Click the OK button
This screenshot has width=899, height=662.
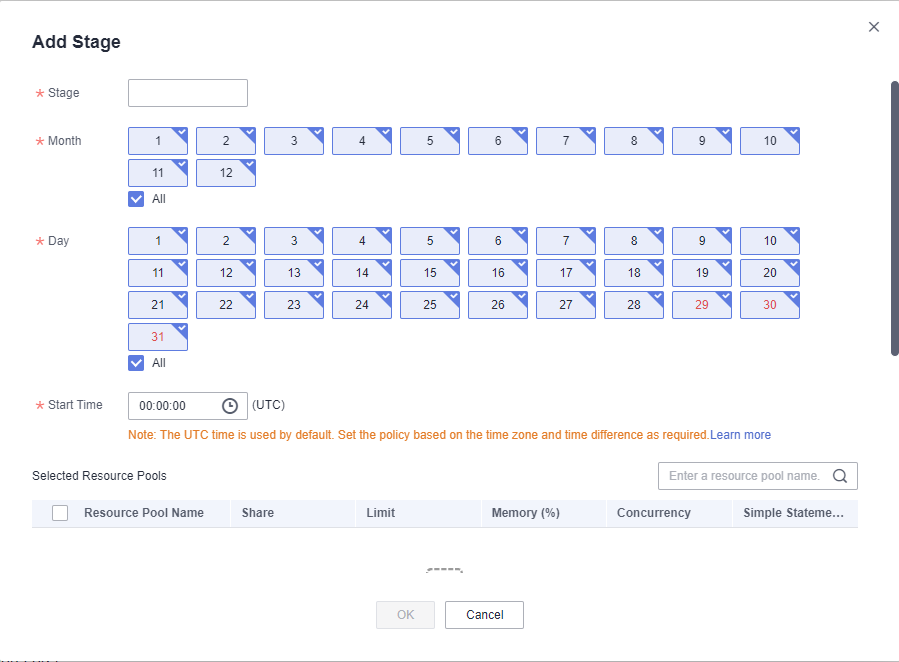(x=405, y=615)
